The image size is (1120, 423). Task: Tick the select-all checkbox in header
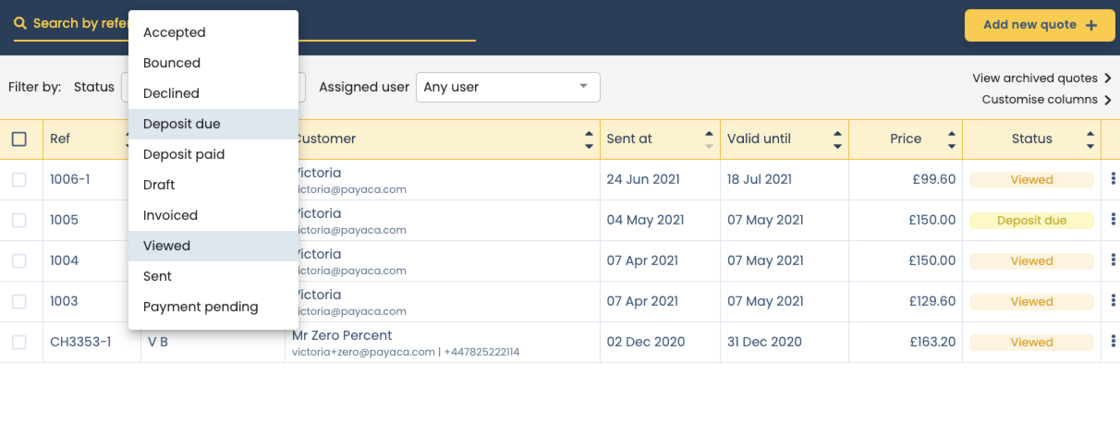(19, 139)
